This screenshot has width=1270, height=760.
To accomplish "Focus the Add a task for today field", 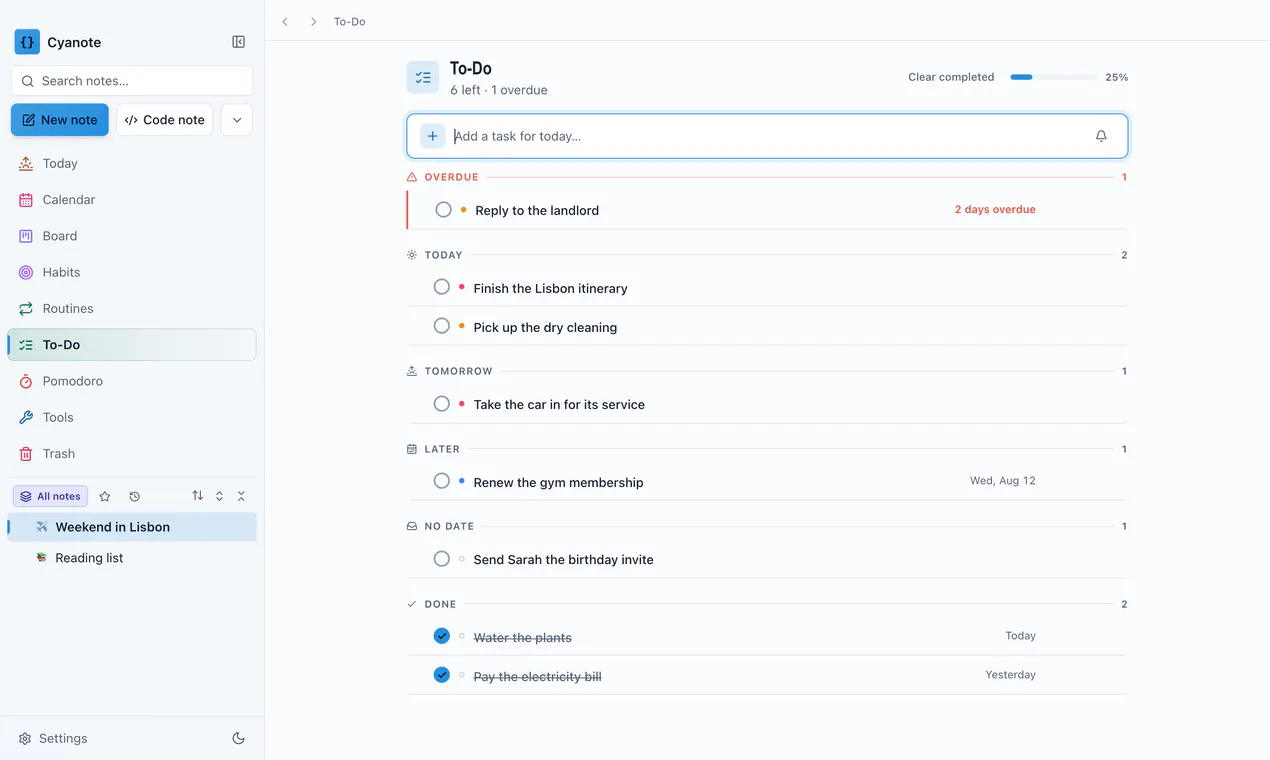I will [x=768, y=136].
